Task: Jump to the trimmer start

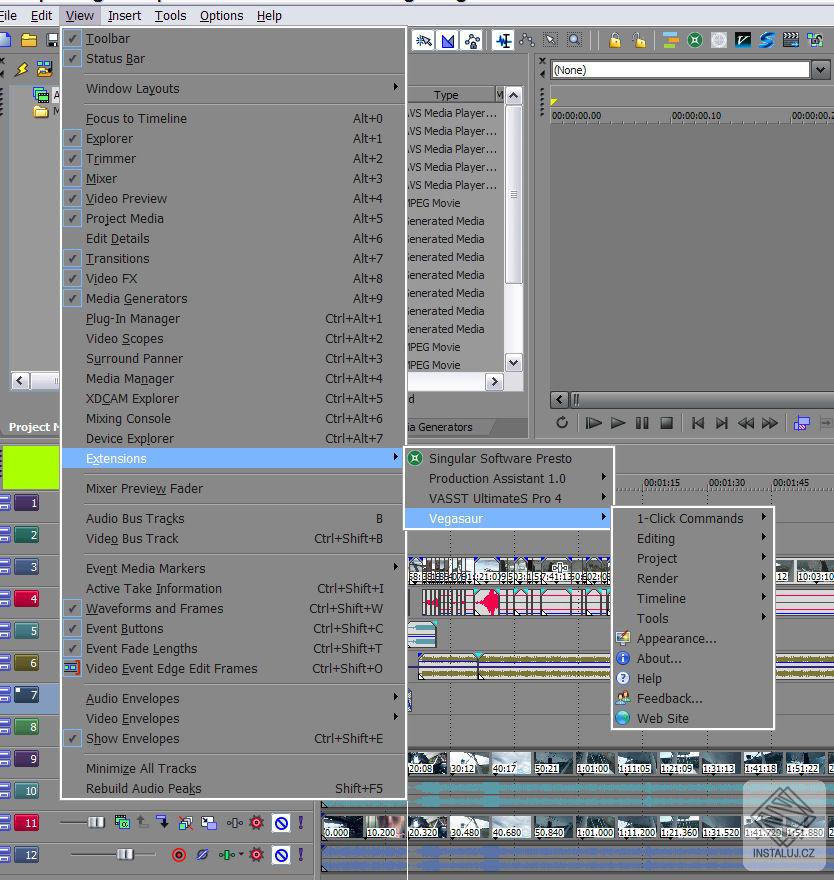Action: 698,423
